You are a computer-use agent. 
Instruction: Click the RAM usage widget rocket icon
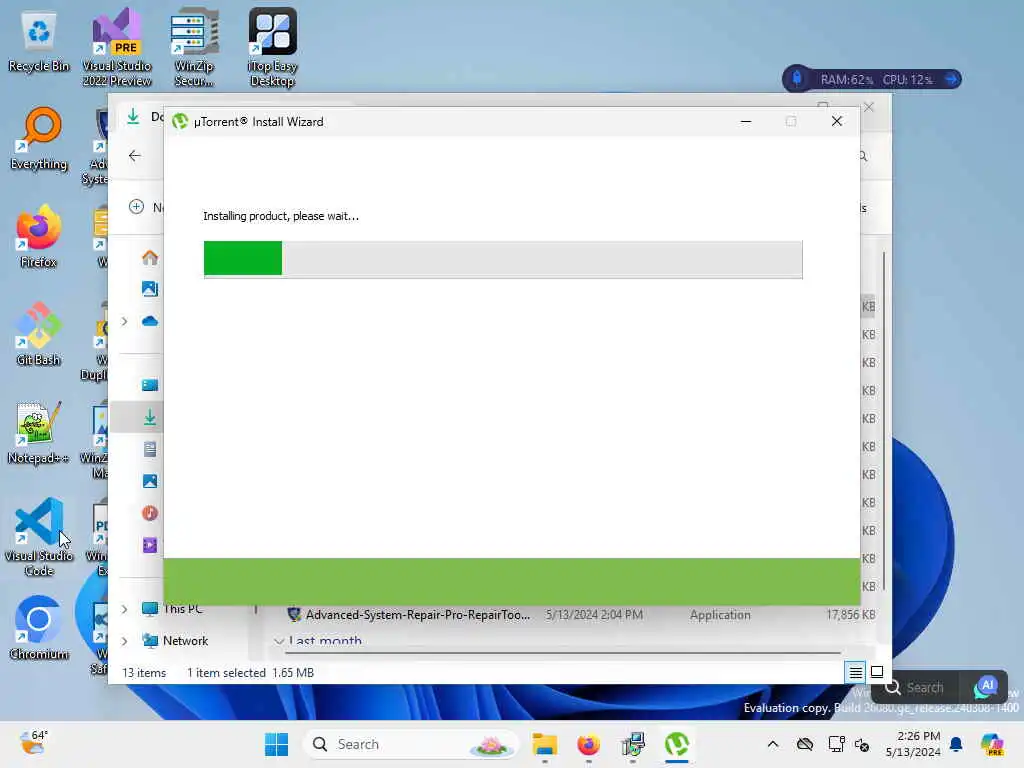797,79
